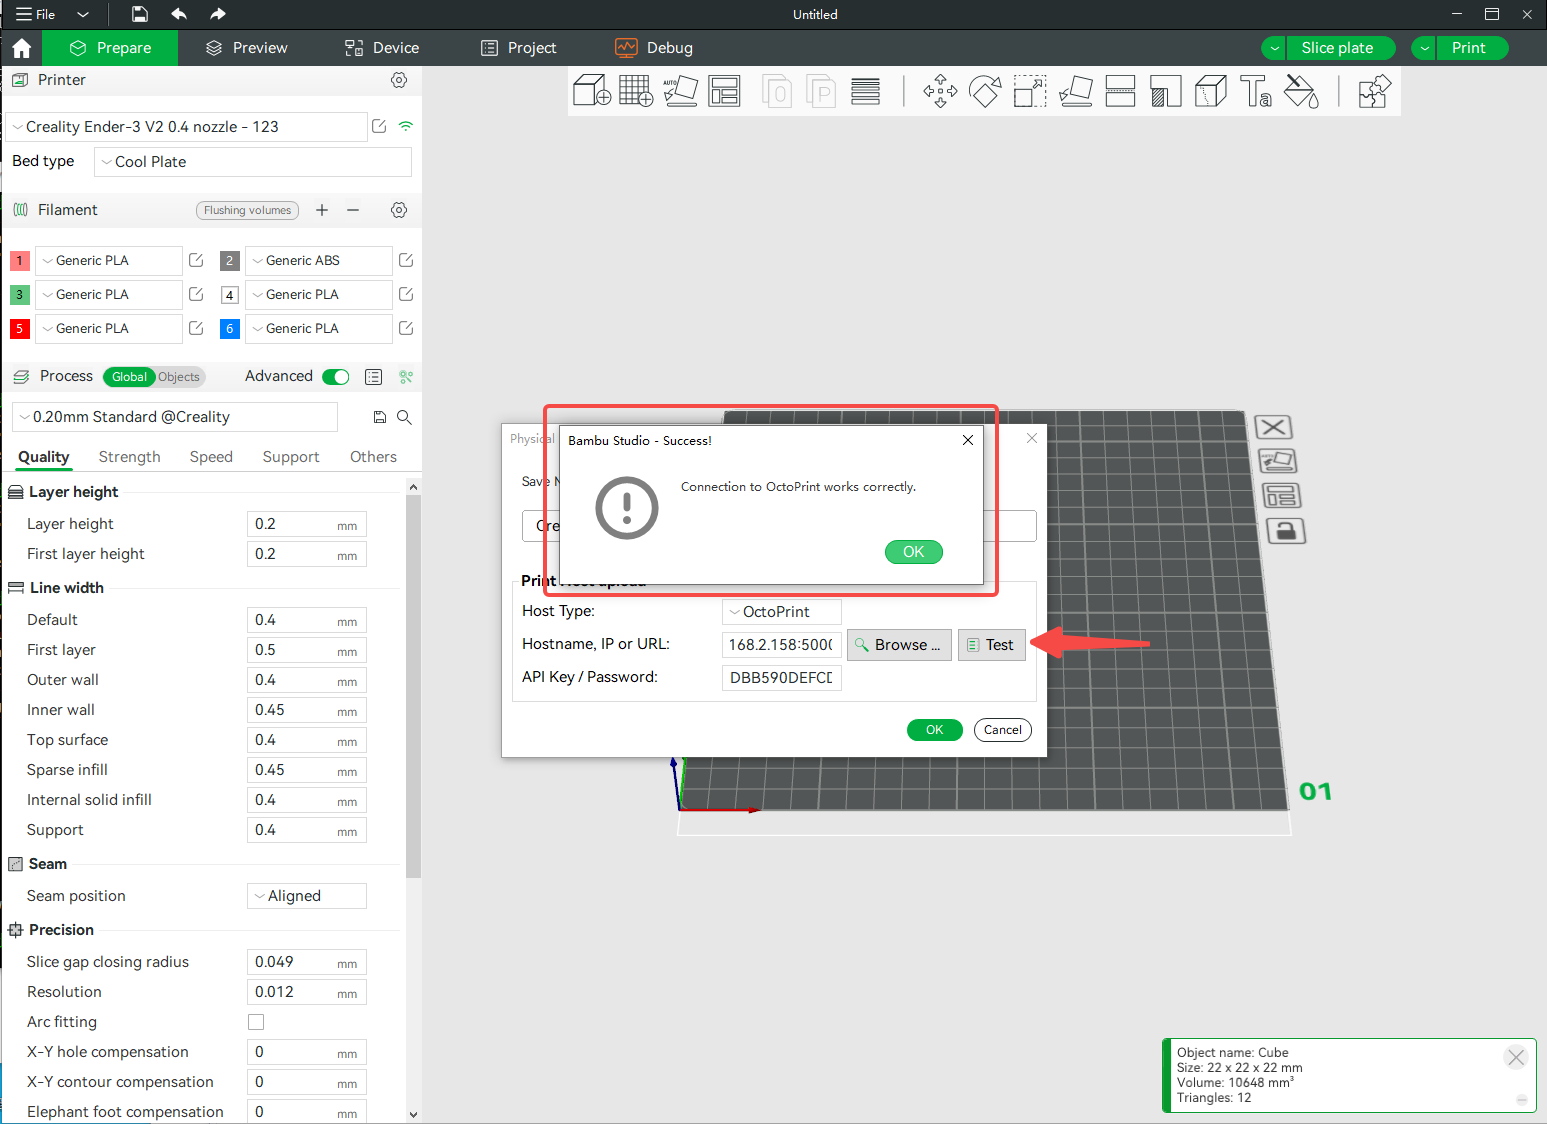Click filament 3 green color swatch
1547x1124 pixels.
click(19, 295)
